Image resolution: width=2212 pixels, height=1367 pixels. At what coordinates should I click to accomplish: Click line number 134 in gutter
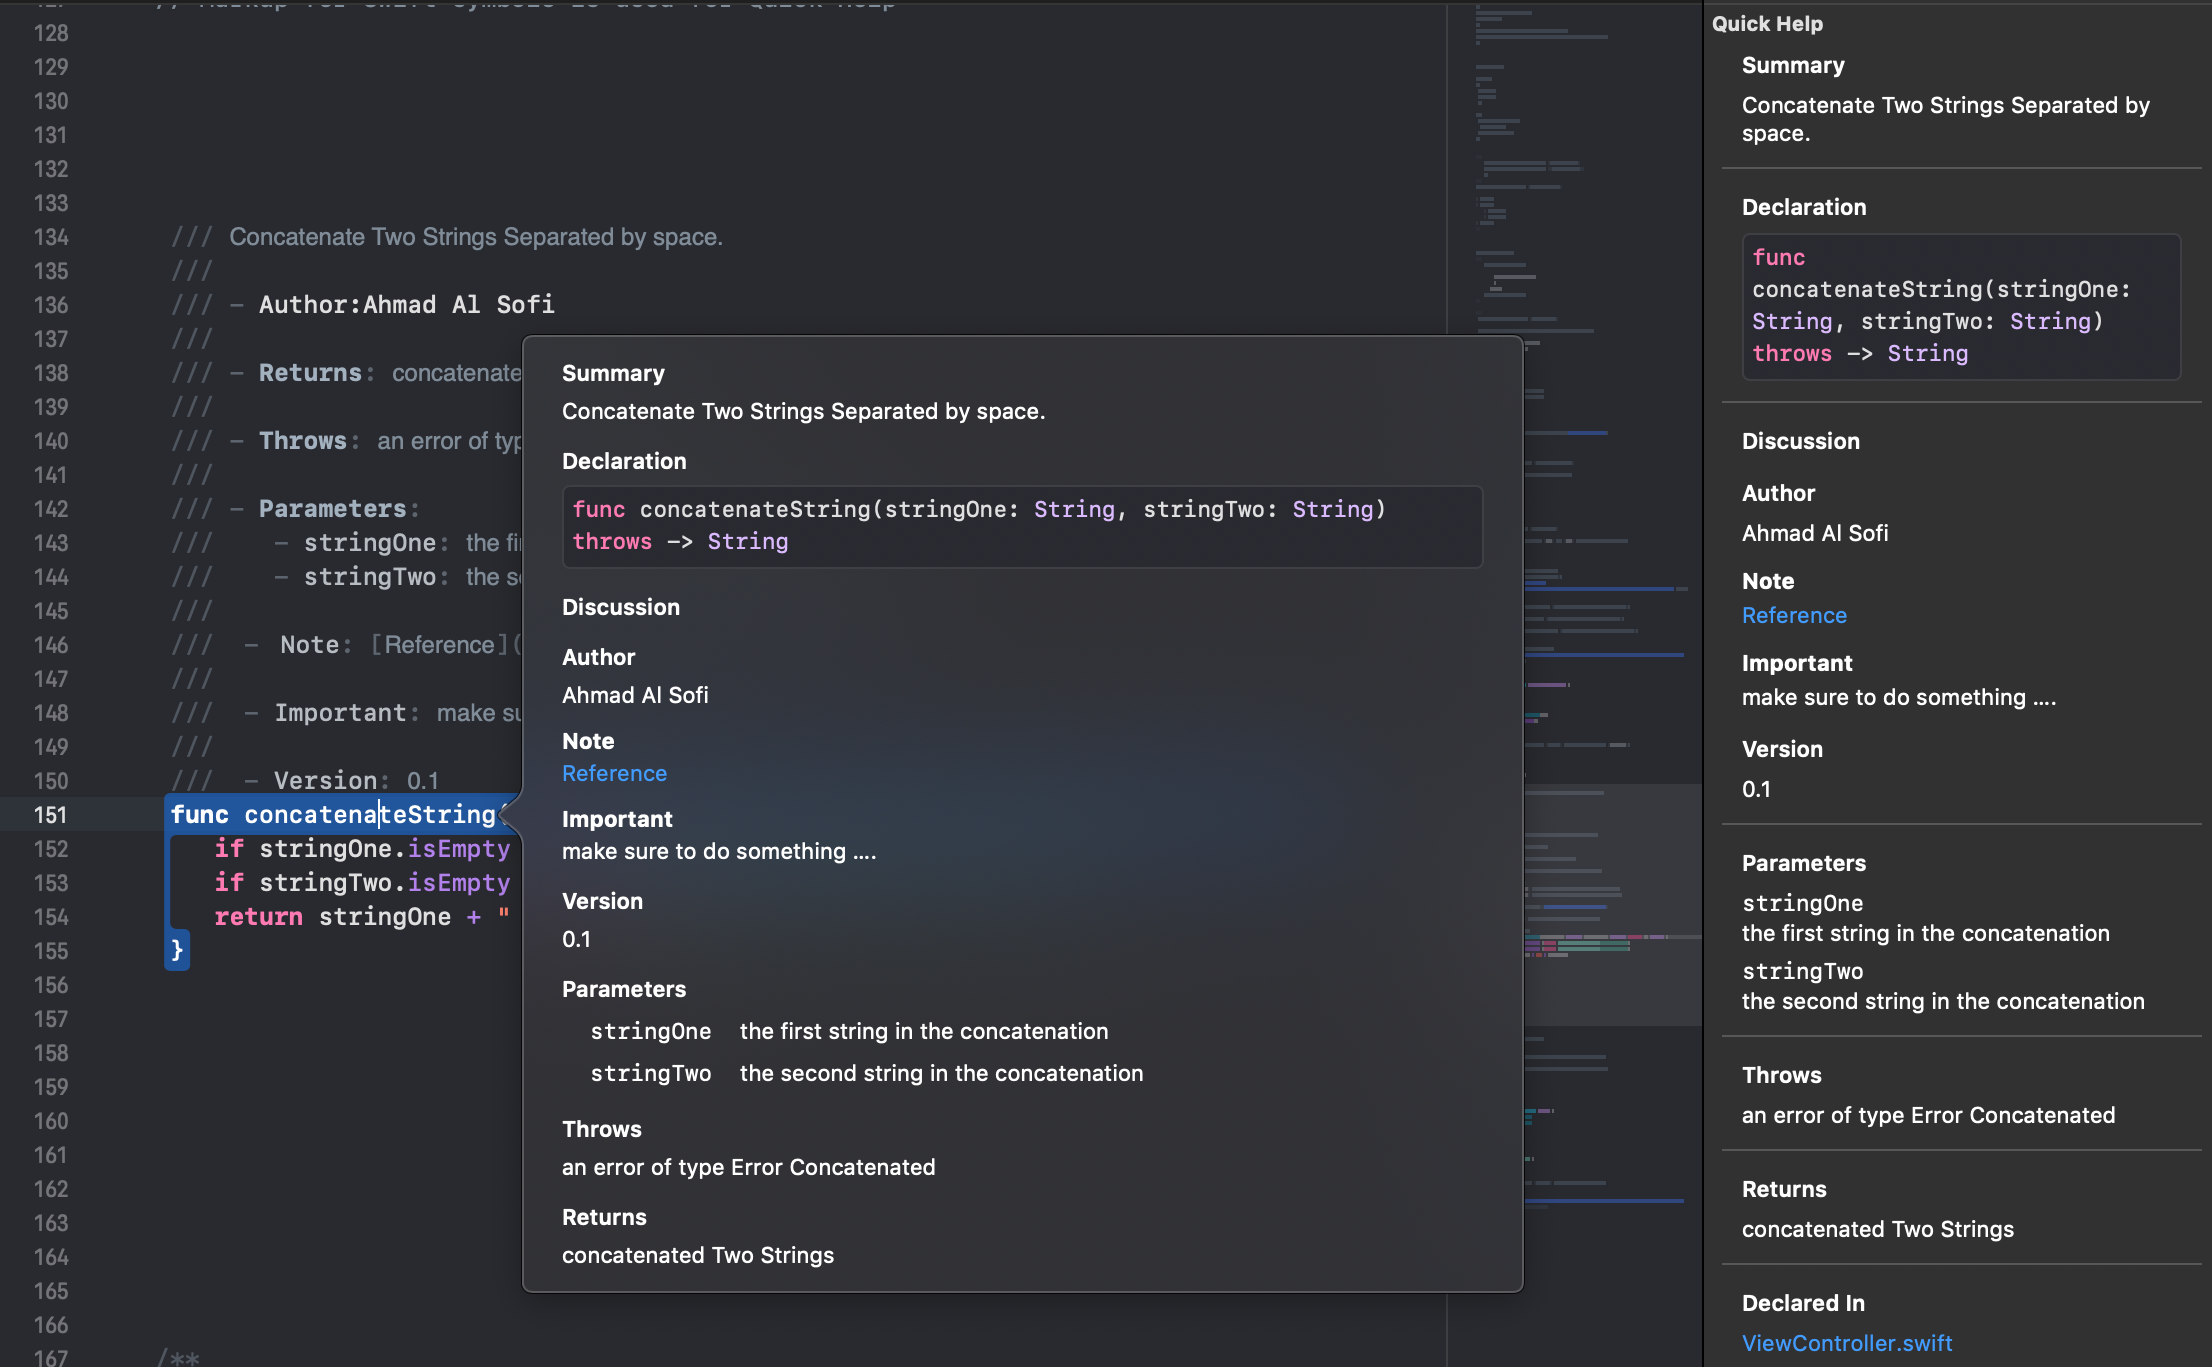point(51,237)
